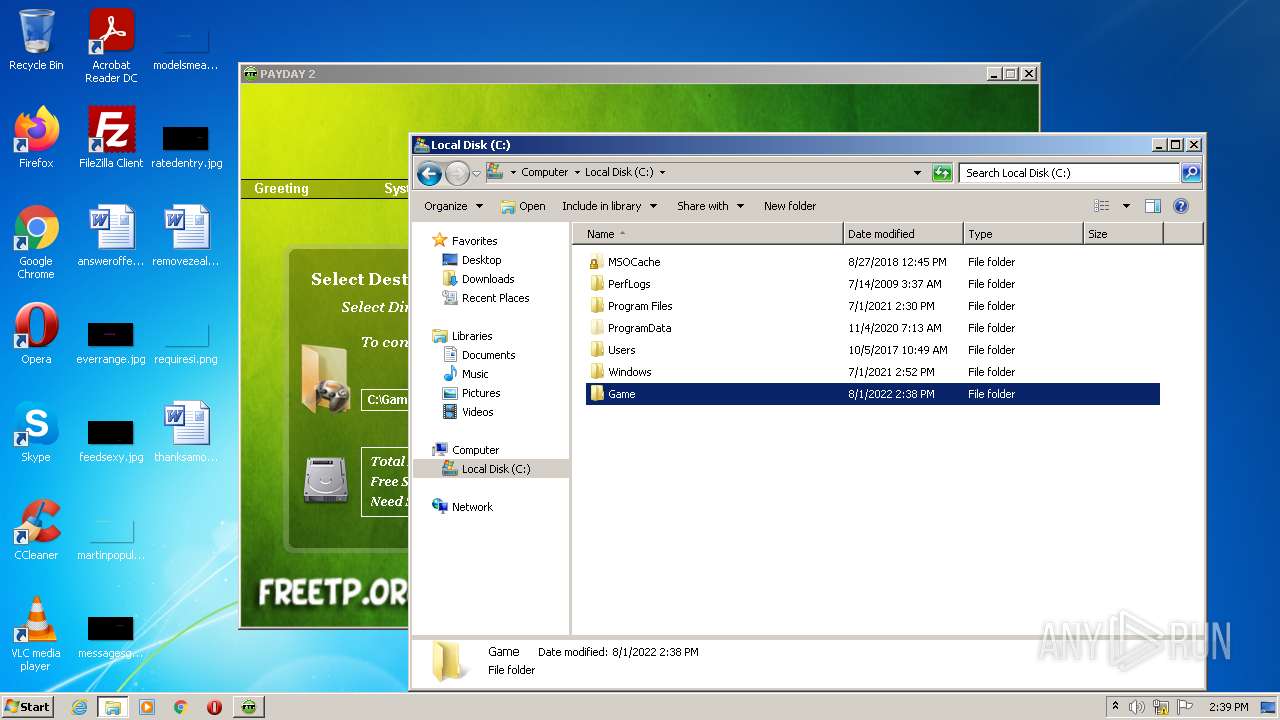
Task: Click destination path field in PAYDAY 2 installer
Action: (x=386, y=400)
